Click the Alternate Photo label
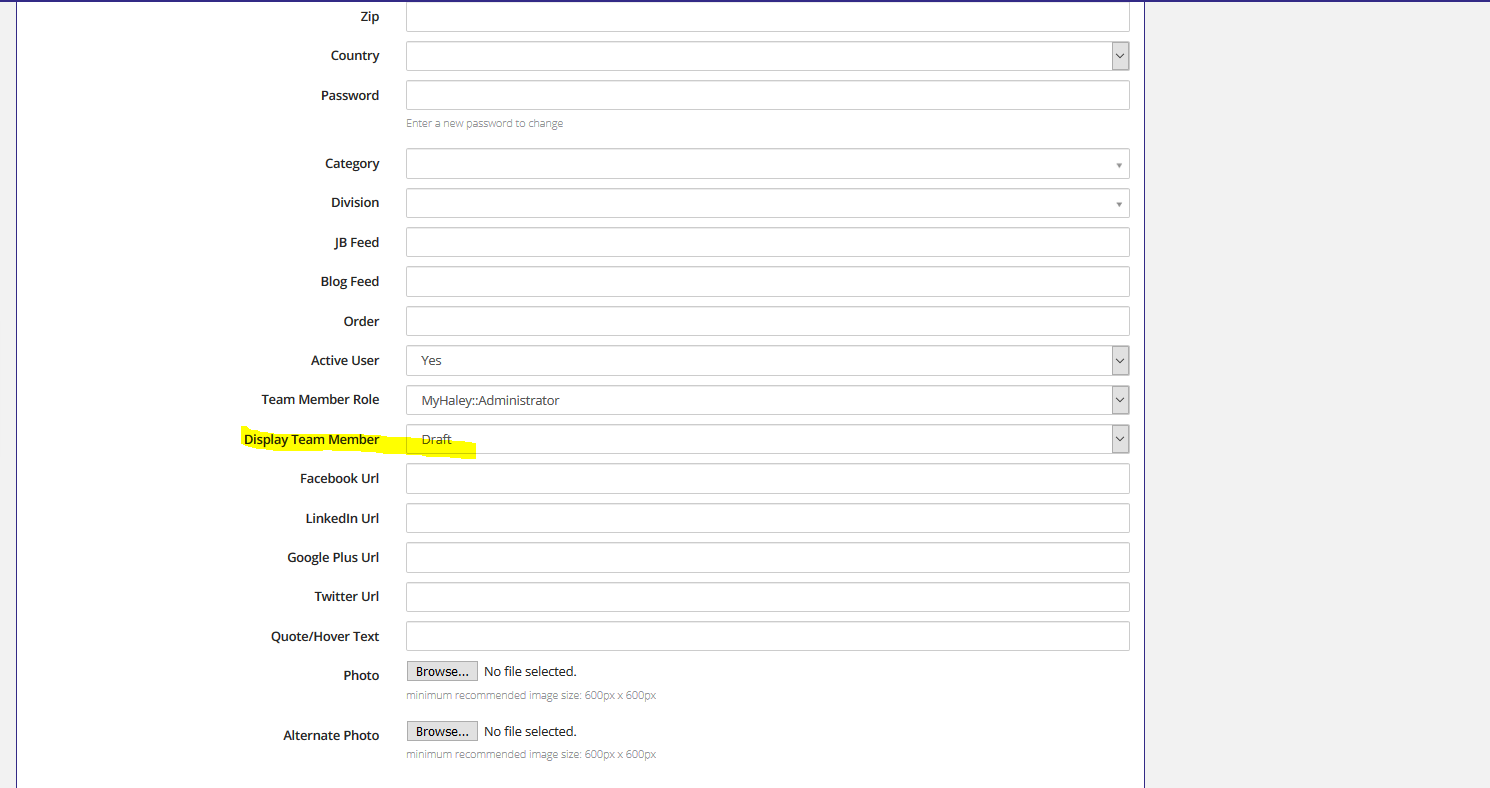Viewport: 1490px width, 788px height. (x=331, y=736)
